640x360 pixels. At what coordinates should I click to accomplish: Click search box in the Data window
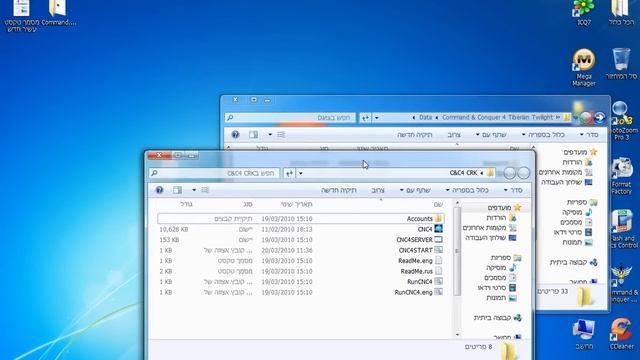(290, 118)
